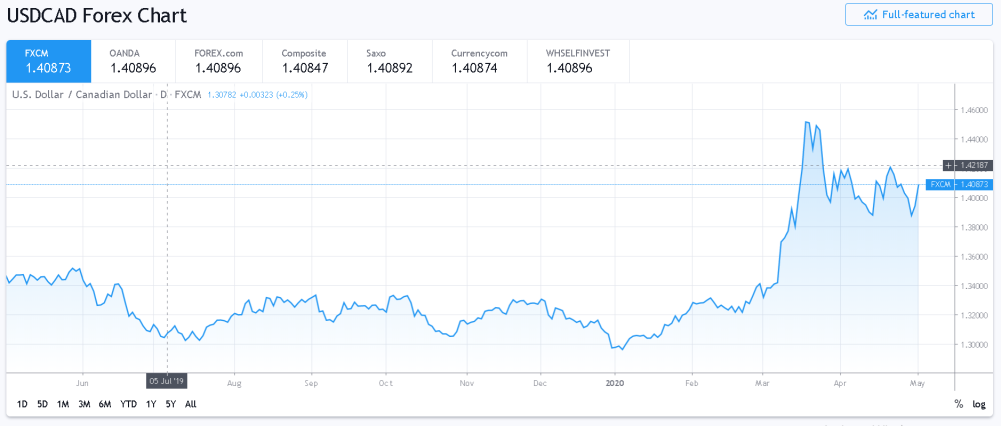
Task: Toggle log scale mode
Action: pos(979,404)
